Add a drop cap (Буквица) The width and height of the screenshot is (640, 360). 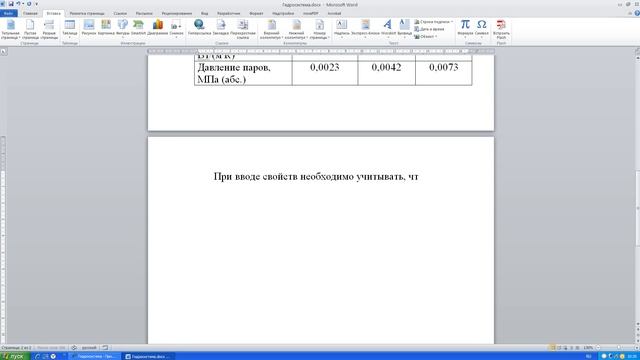(404, 28)
